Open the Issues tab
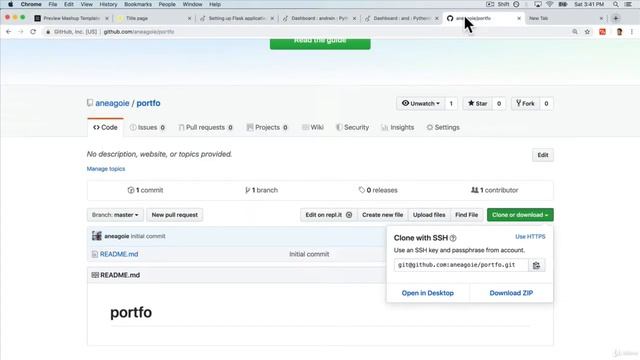 pos(147,127)
